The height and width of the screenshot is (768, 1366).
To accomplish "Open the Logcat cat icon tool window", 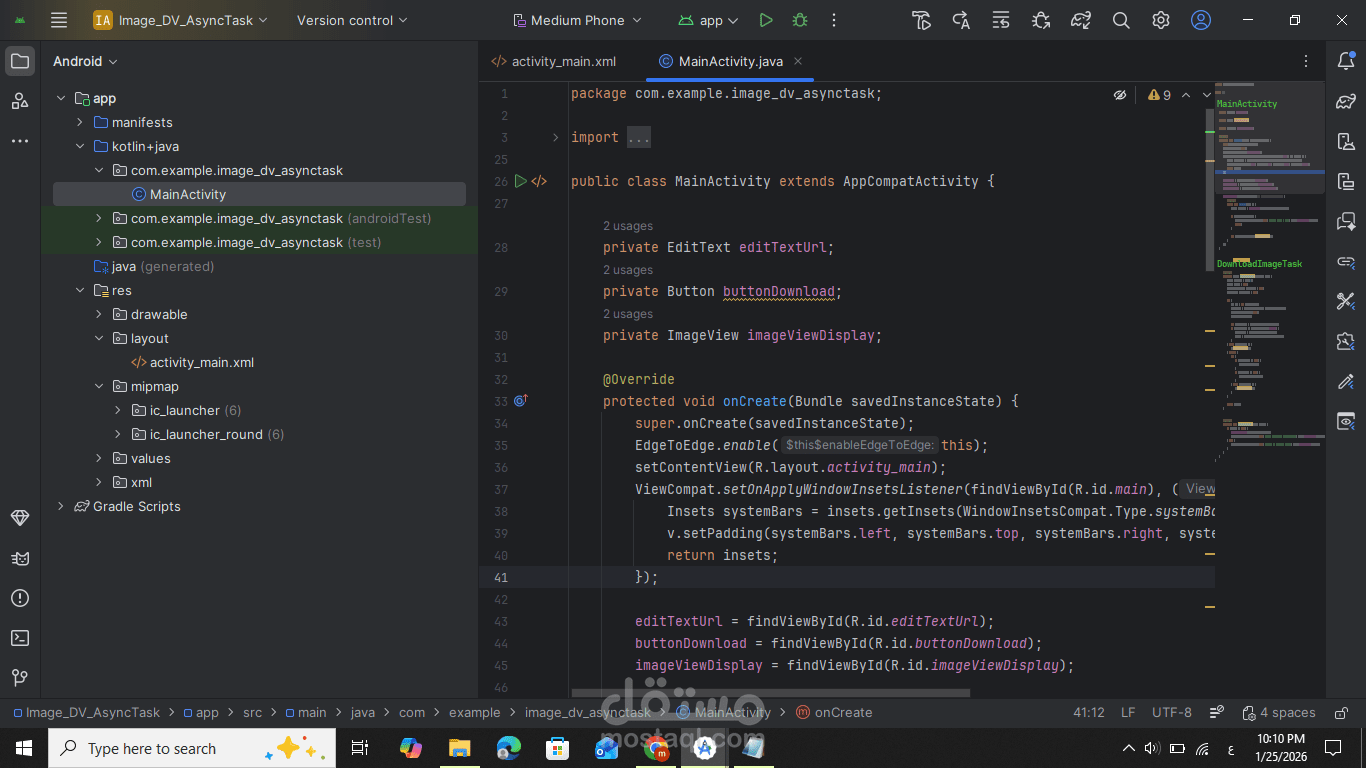I will 20,558.
